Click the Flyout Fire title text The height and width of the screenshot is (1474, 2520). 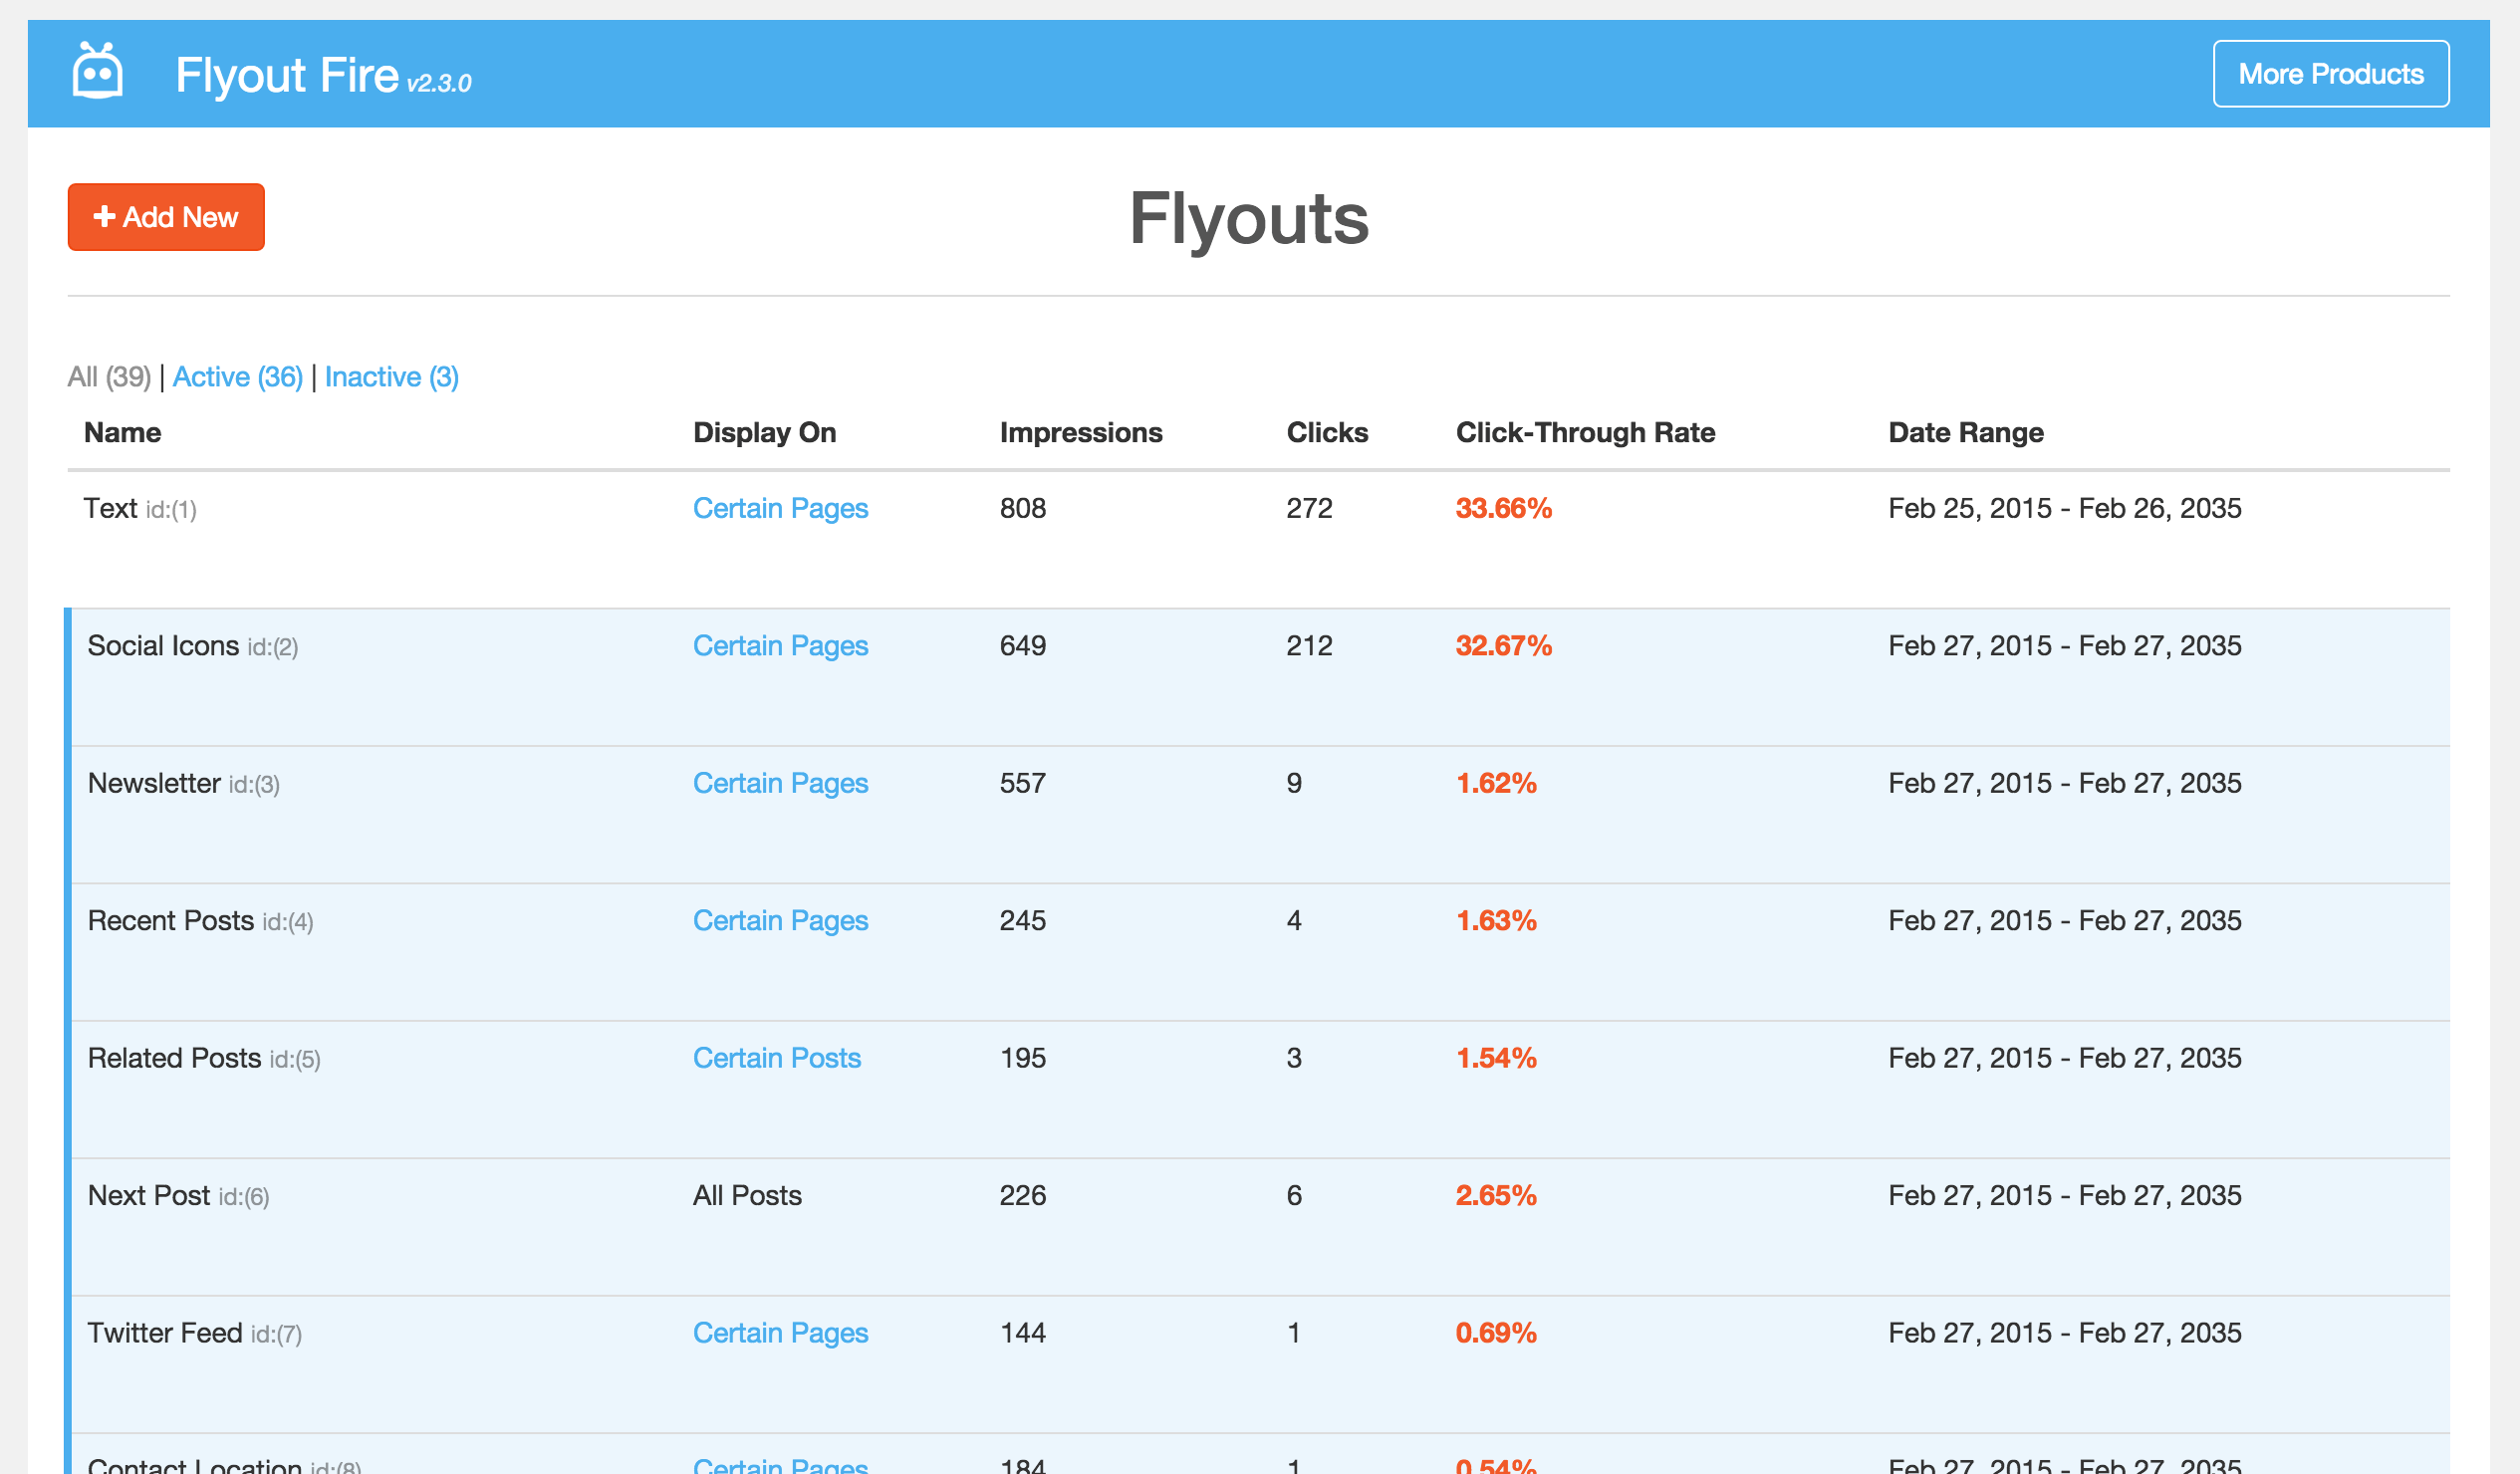point(287,75)
